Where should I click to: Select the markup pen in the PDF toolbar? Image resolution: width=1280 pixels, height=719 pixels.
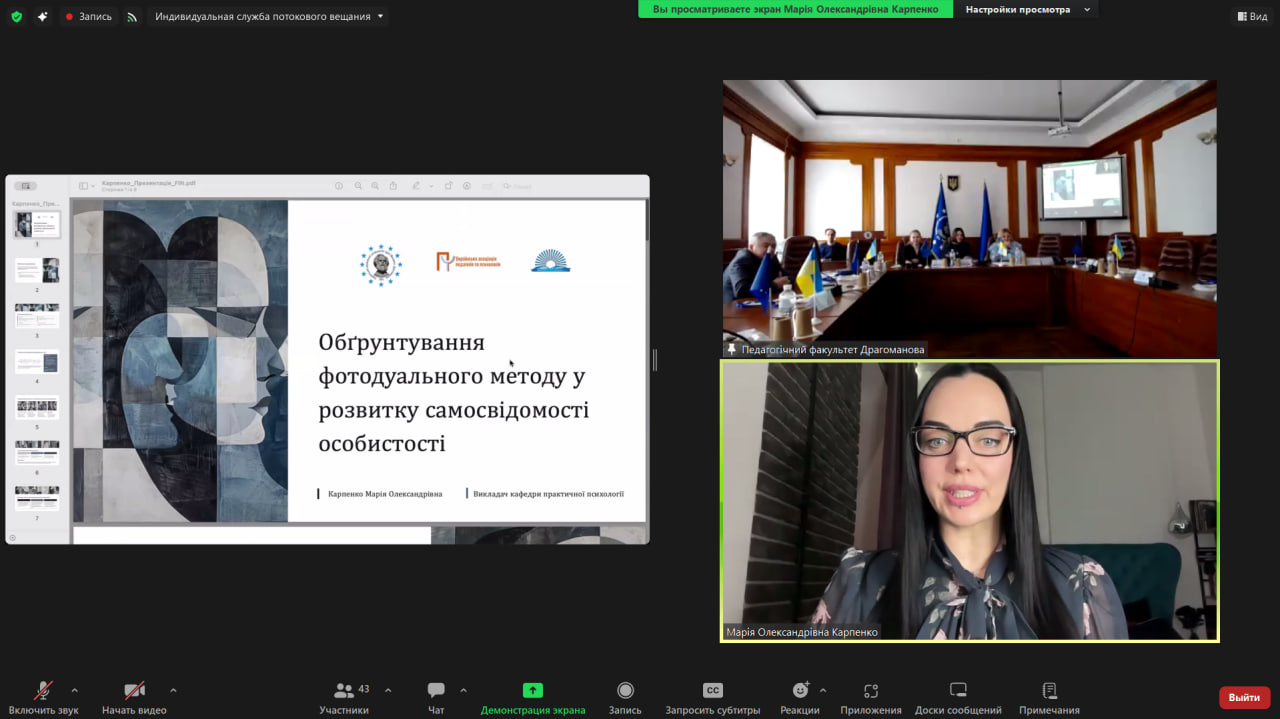point(417,186)
